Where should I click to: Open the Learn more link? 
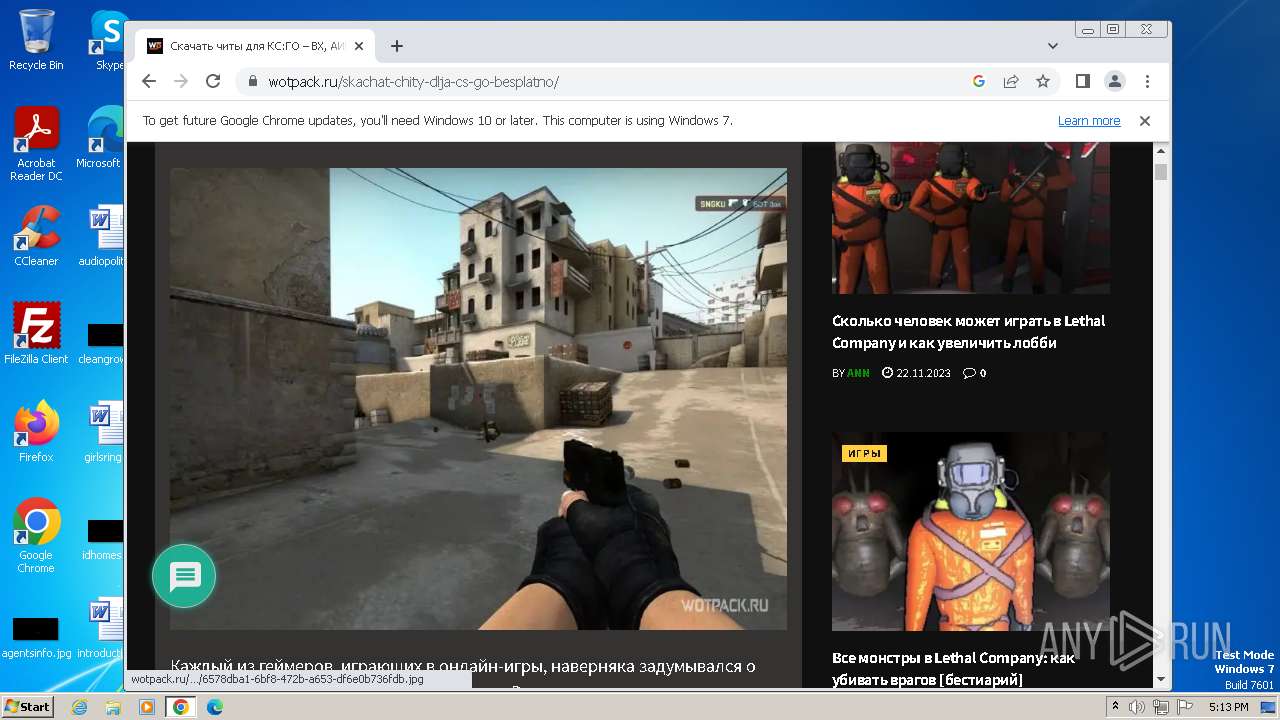point(1089,121)
